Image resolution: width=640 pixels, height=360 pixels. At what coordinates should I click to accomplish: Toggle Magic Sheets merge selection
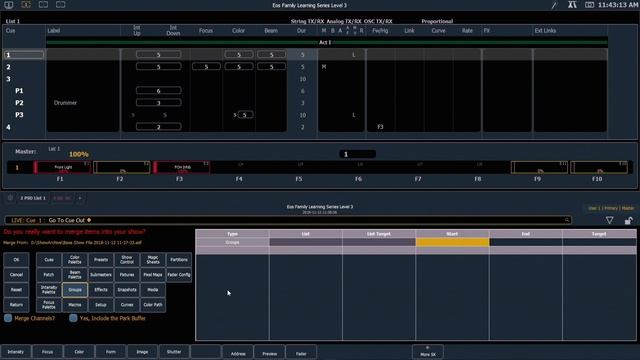153,260
